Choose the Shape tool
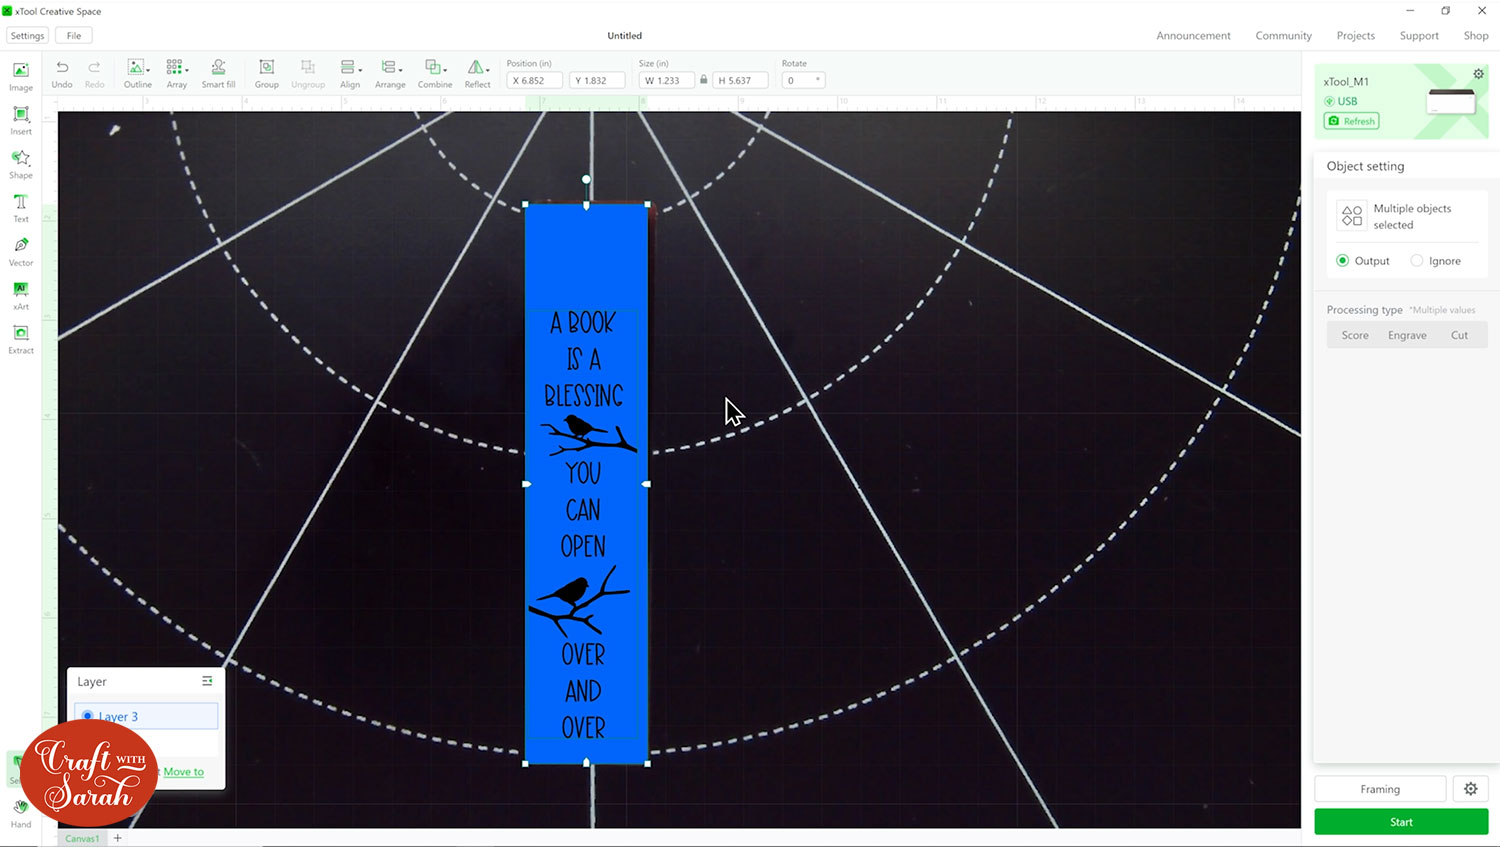This screenshot has height=847, width=1500. click(21, 164)
